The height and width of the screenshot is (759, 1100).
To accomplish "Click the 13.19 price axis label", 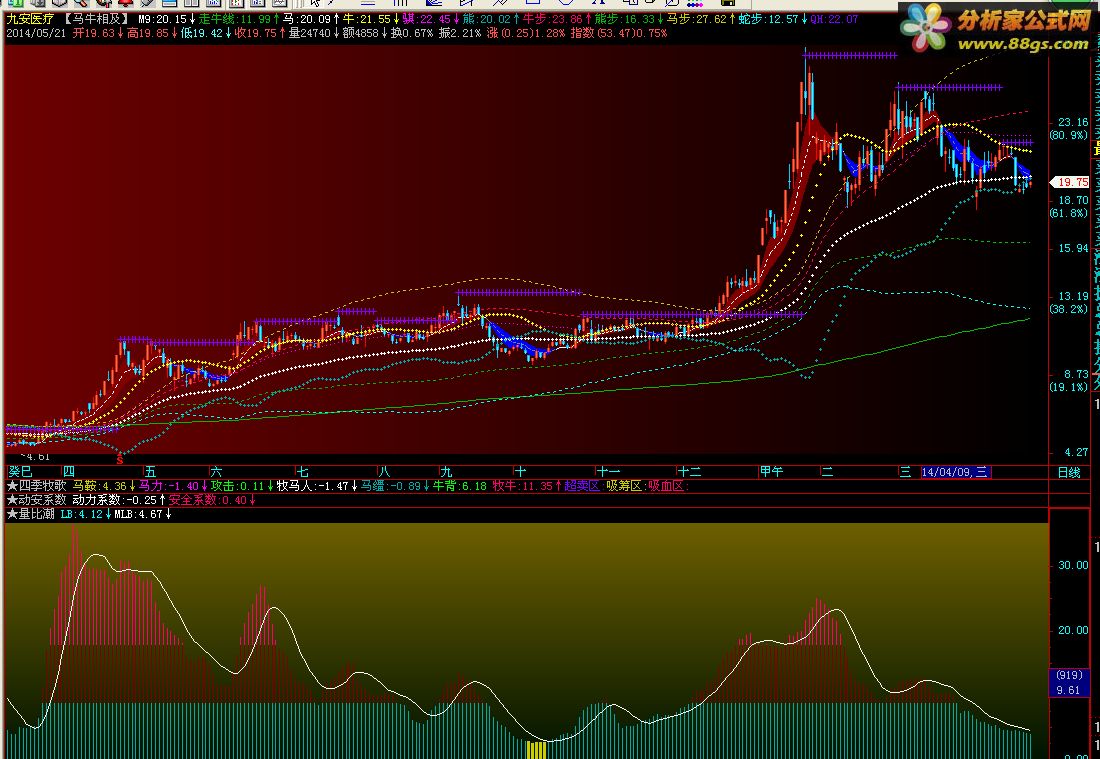I will (1073, 296).
